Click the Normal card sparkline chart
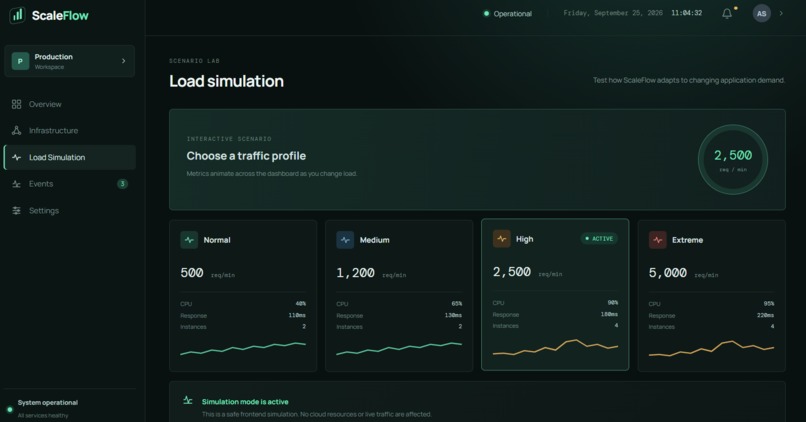Viewport: 806px width, 422px height. pyautogui.click(x=243, y=348)
